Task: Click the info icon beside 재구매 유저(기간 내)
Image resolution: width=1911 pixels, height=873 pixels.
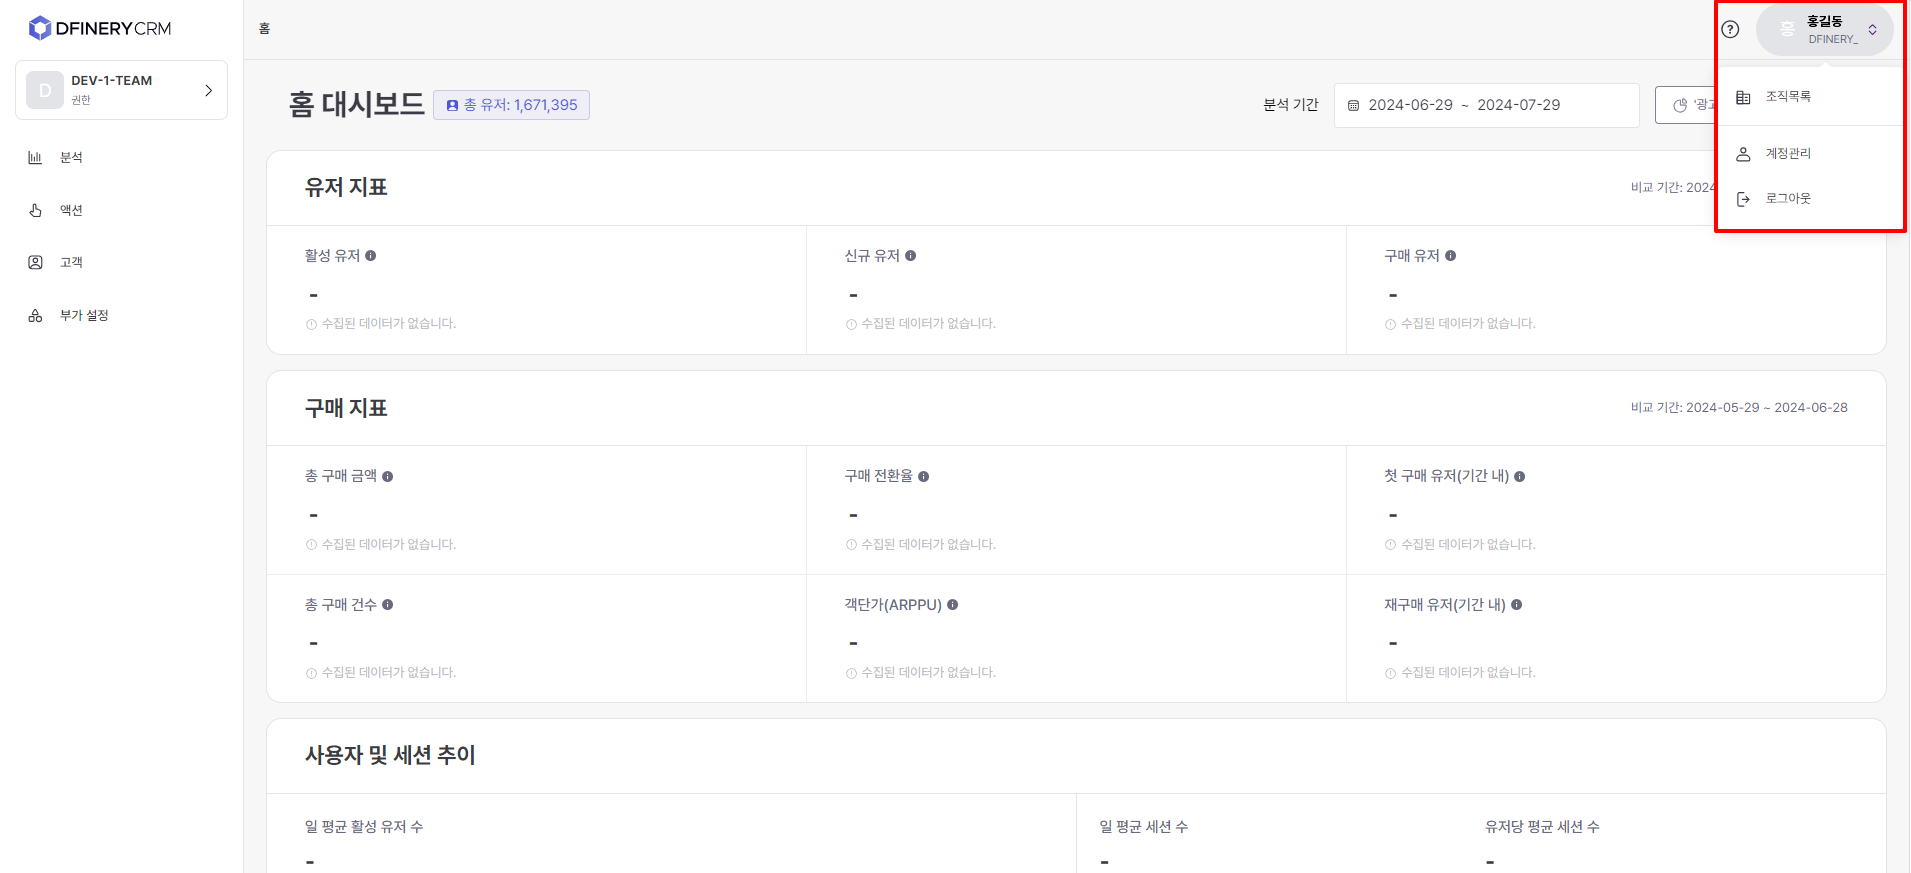Action: [x=1517, y=605]
